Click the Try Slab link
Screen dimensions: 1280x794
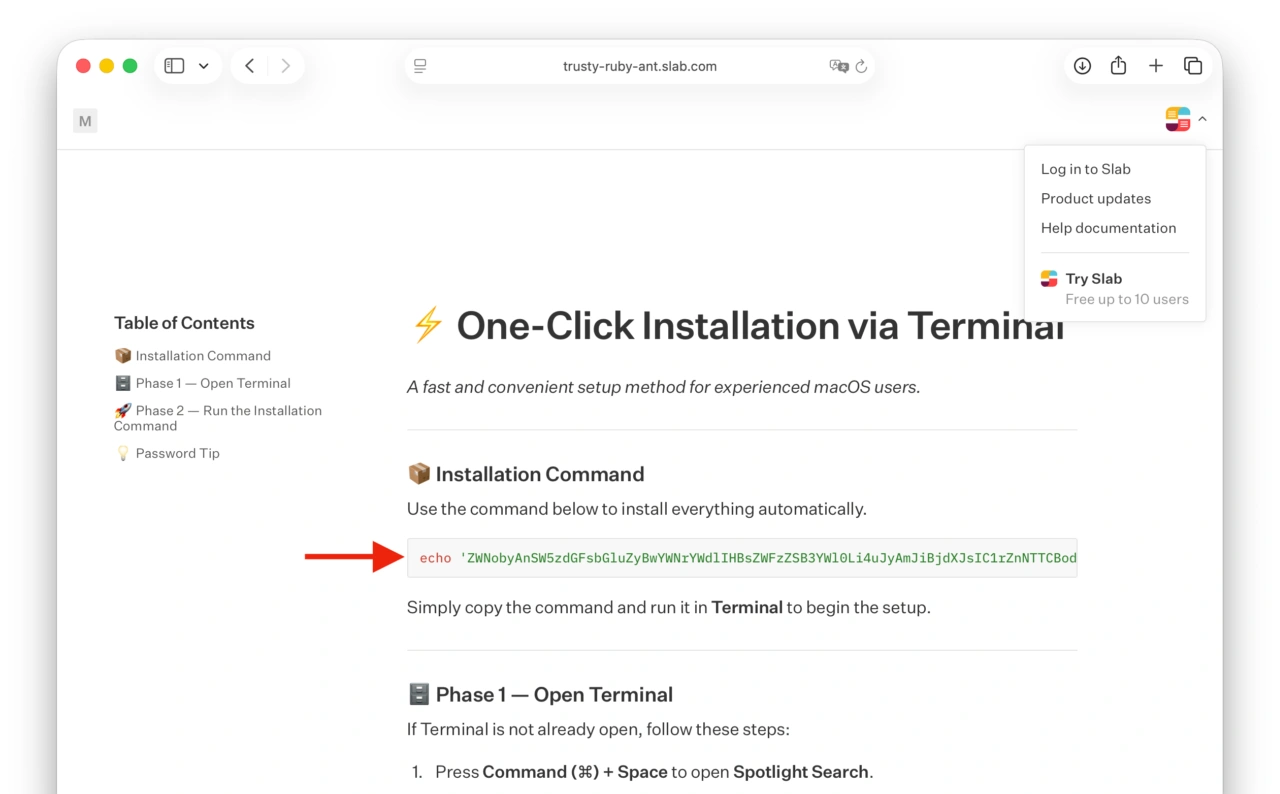(1093, 278)
